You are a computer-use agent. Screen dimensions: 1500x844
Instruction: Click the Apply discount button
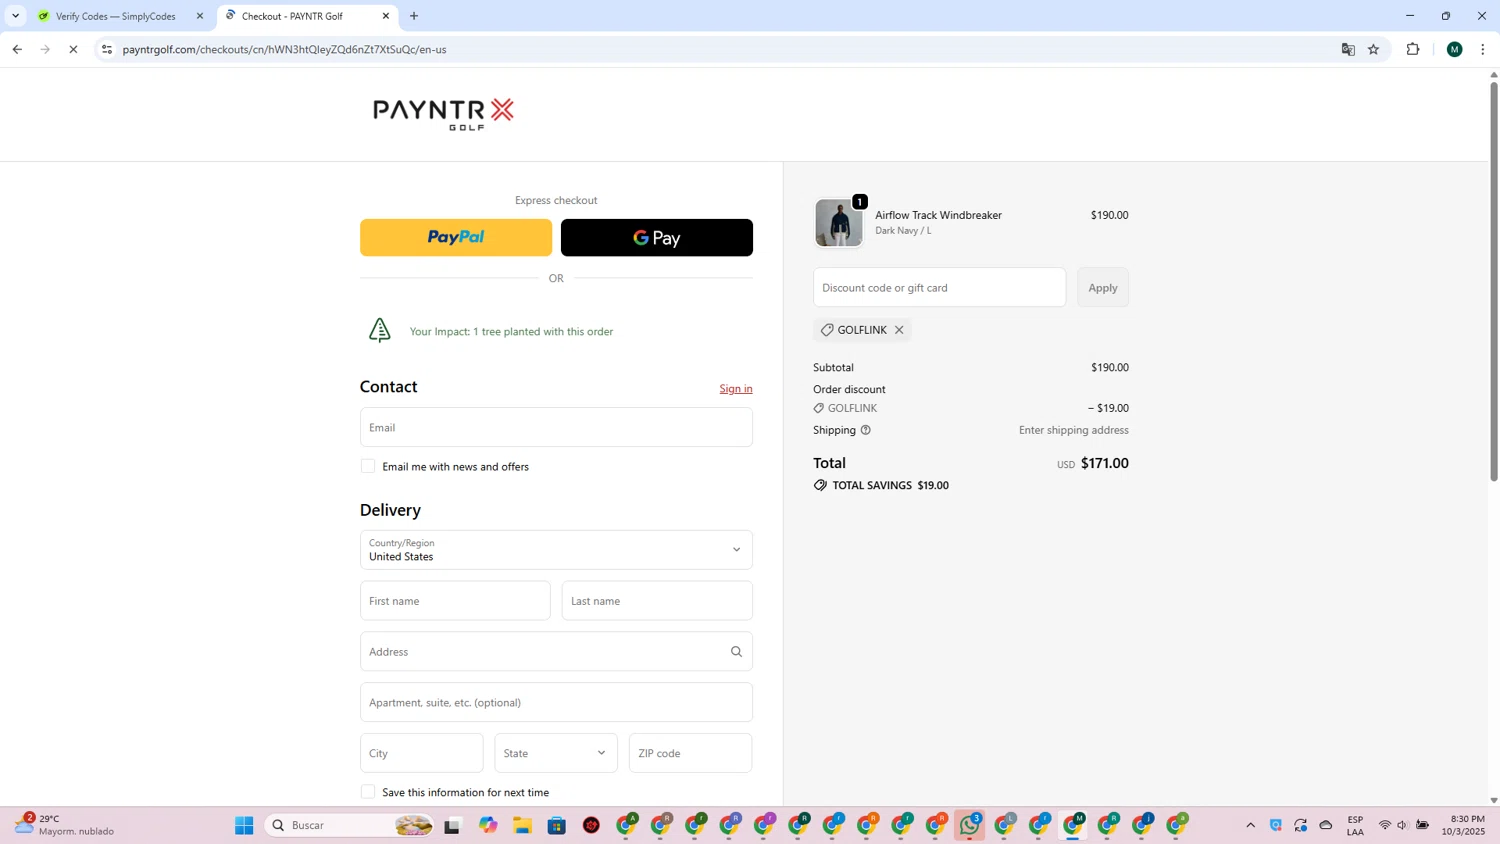(x=1103, y=288)
